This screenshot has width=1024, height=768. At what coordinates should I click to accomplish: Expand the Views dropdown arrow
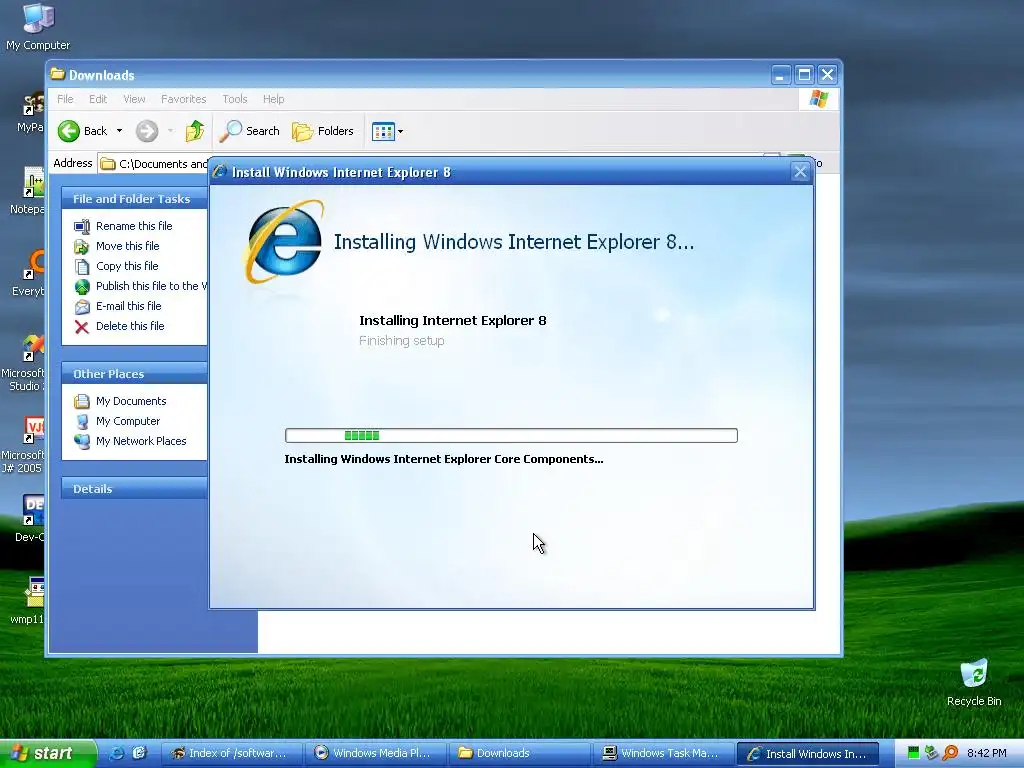[x=400, y=131]
